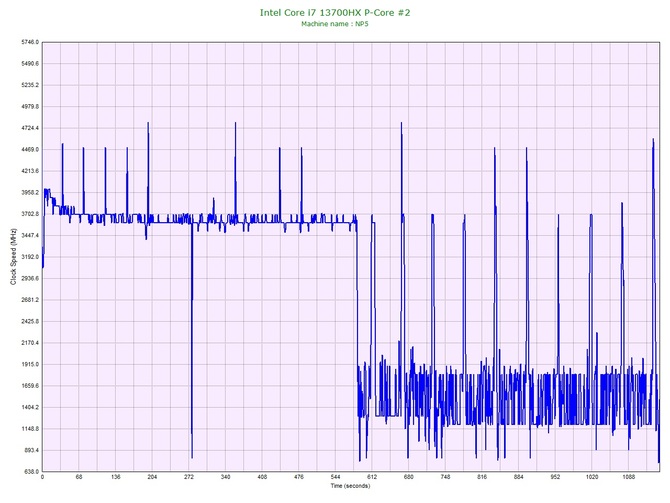The image size is (670, 503).
Task: Click the 3702.8 y-axis value
Action: [30, 214]
